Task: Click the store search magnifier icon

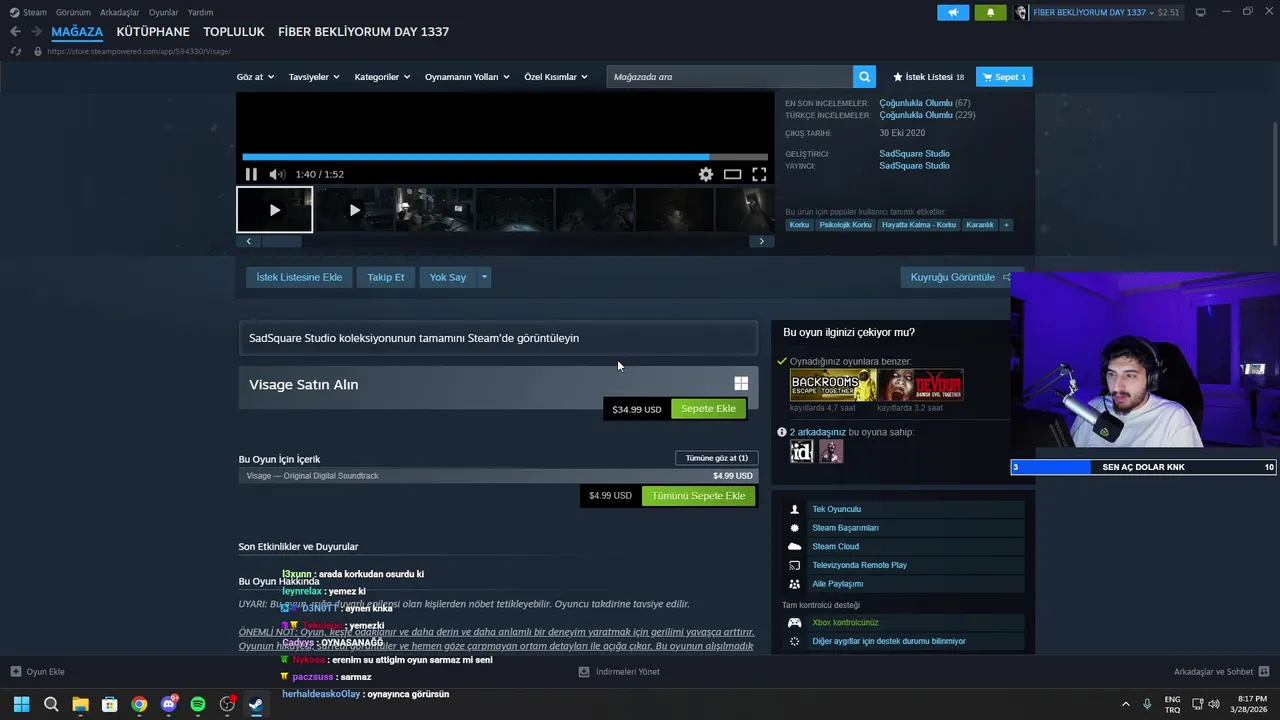Action: (x=864, y=77)
